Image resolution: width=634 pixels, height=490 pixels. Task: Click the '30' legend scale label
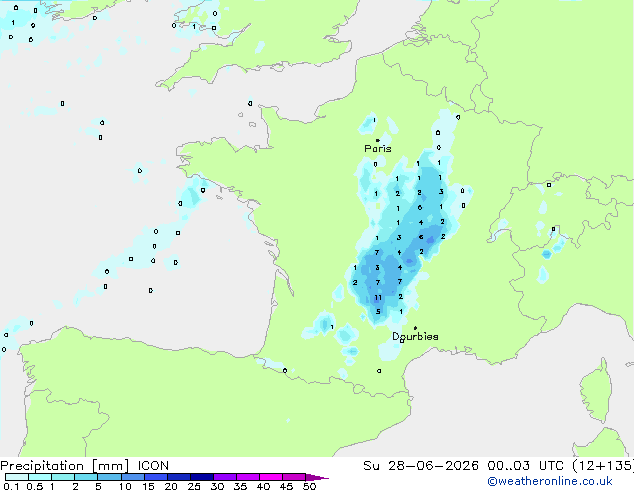tap(217, 486)
